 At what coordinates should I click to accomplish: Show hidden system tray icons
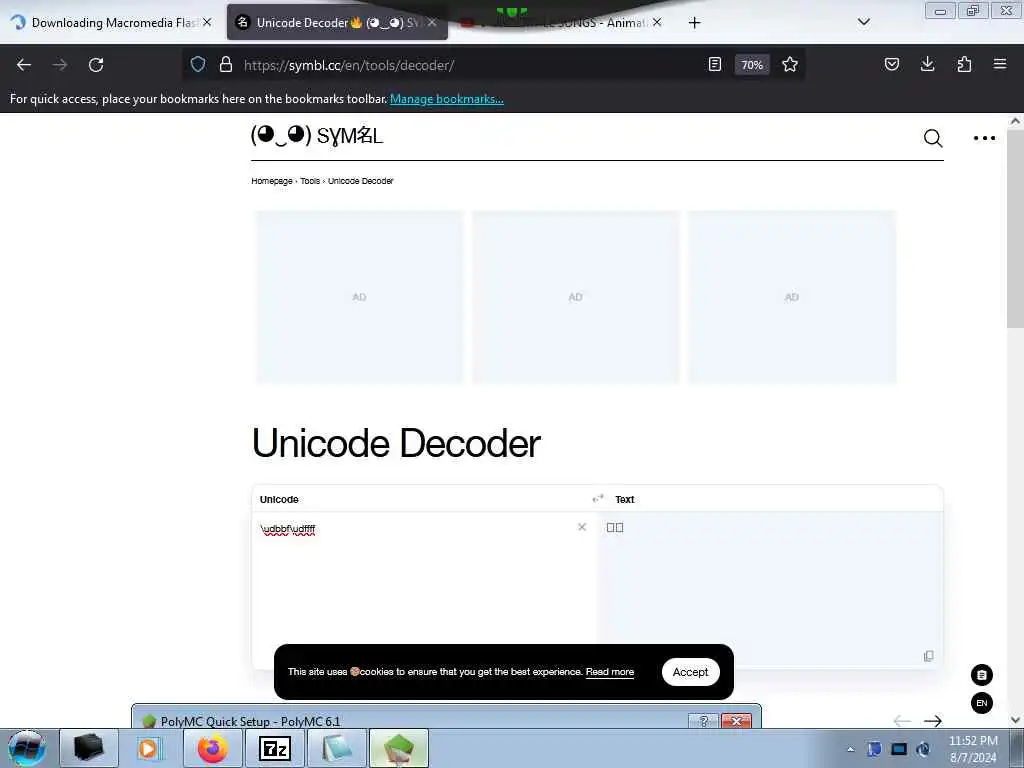click(850, 749)
